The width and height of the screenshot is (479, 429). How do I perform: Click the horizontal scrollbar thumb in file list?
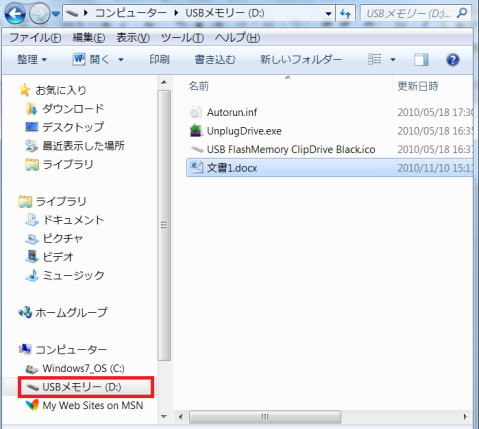[x=265, y=417]
